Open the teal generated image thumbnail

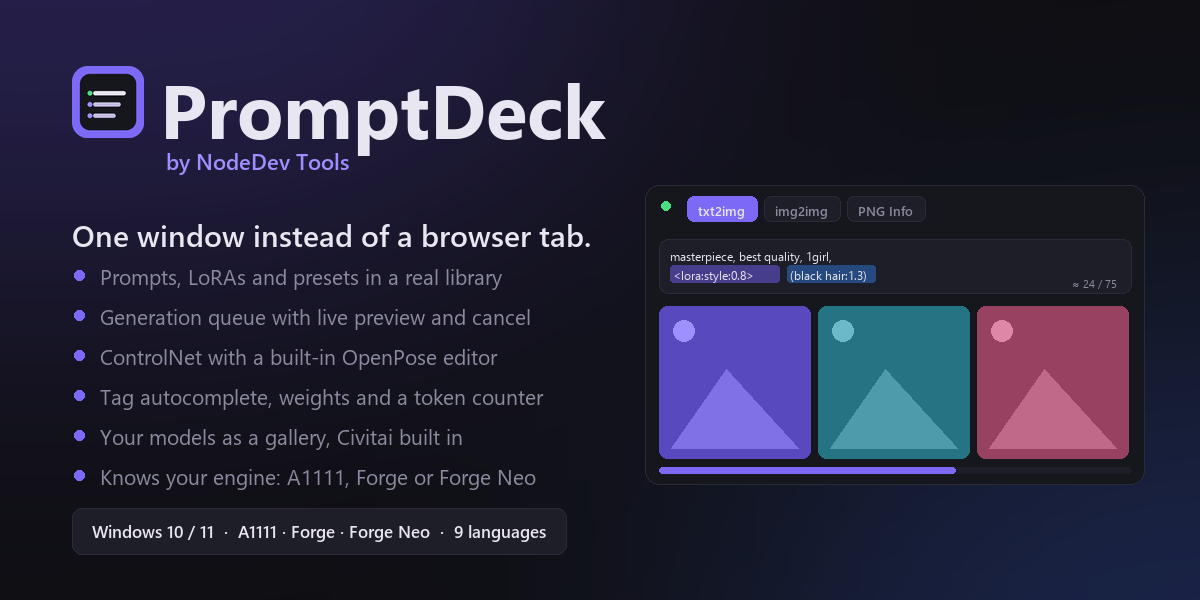[x=894, y=382]
